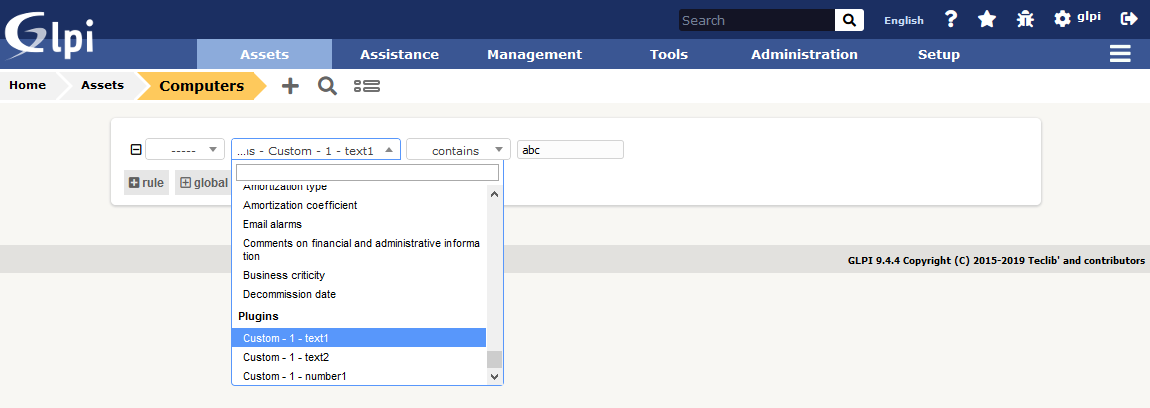
Task: Select Custom - 1 - number1 option
Action: click(x=359, y=376)
